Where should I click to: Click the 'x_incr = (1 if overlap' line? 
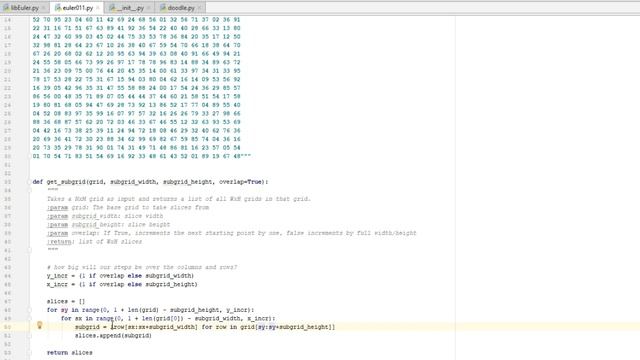[122, 284]
